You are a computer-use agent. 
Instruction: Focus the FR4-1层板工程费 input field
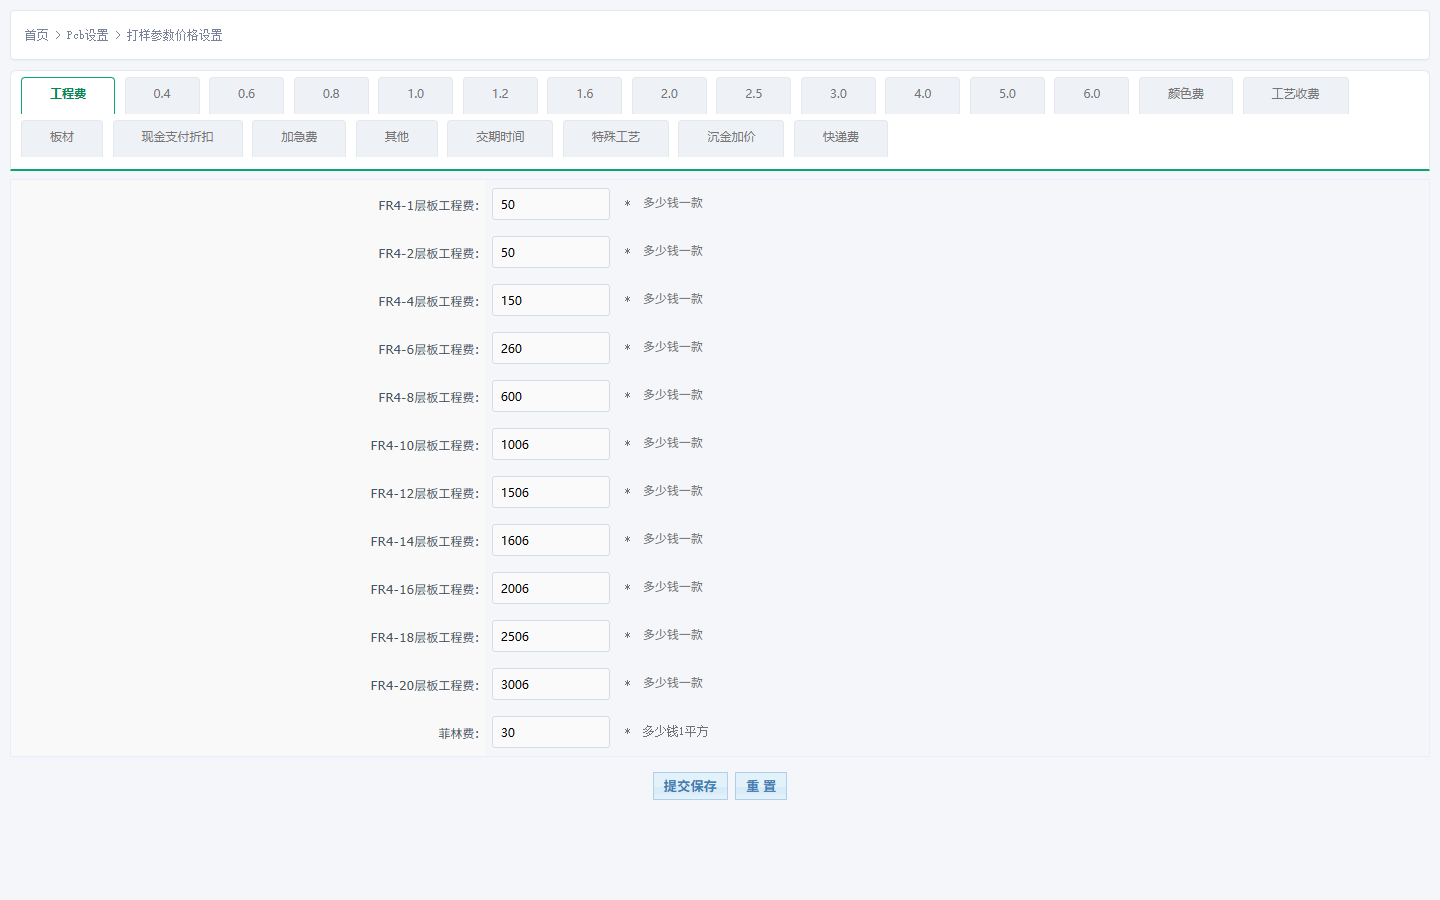tap(551, 204)
